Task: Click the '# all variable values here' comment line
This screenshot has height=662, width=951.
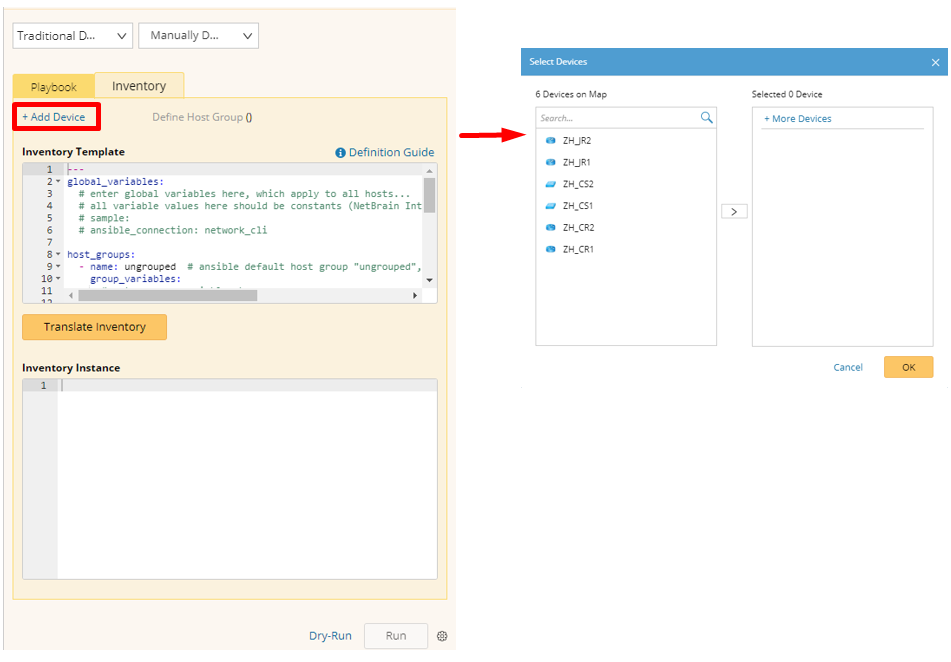Action: (250, 206)
